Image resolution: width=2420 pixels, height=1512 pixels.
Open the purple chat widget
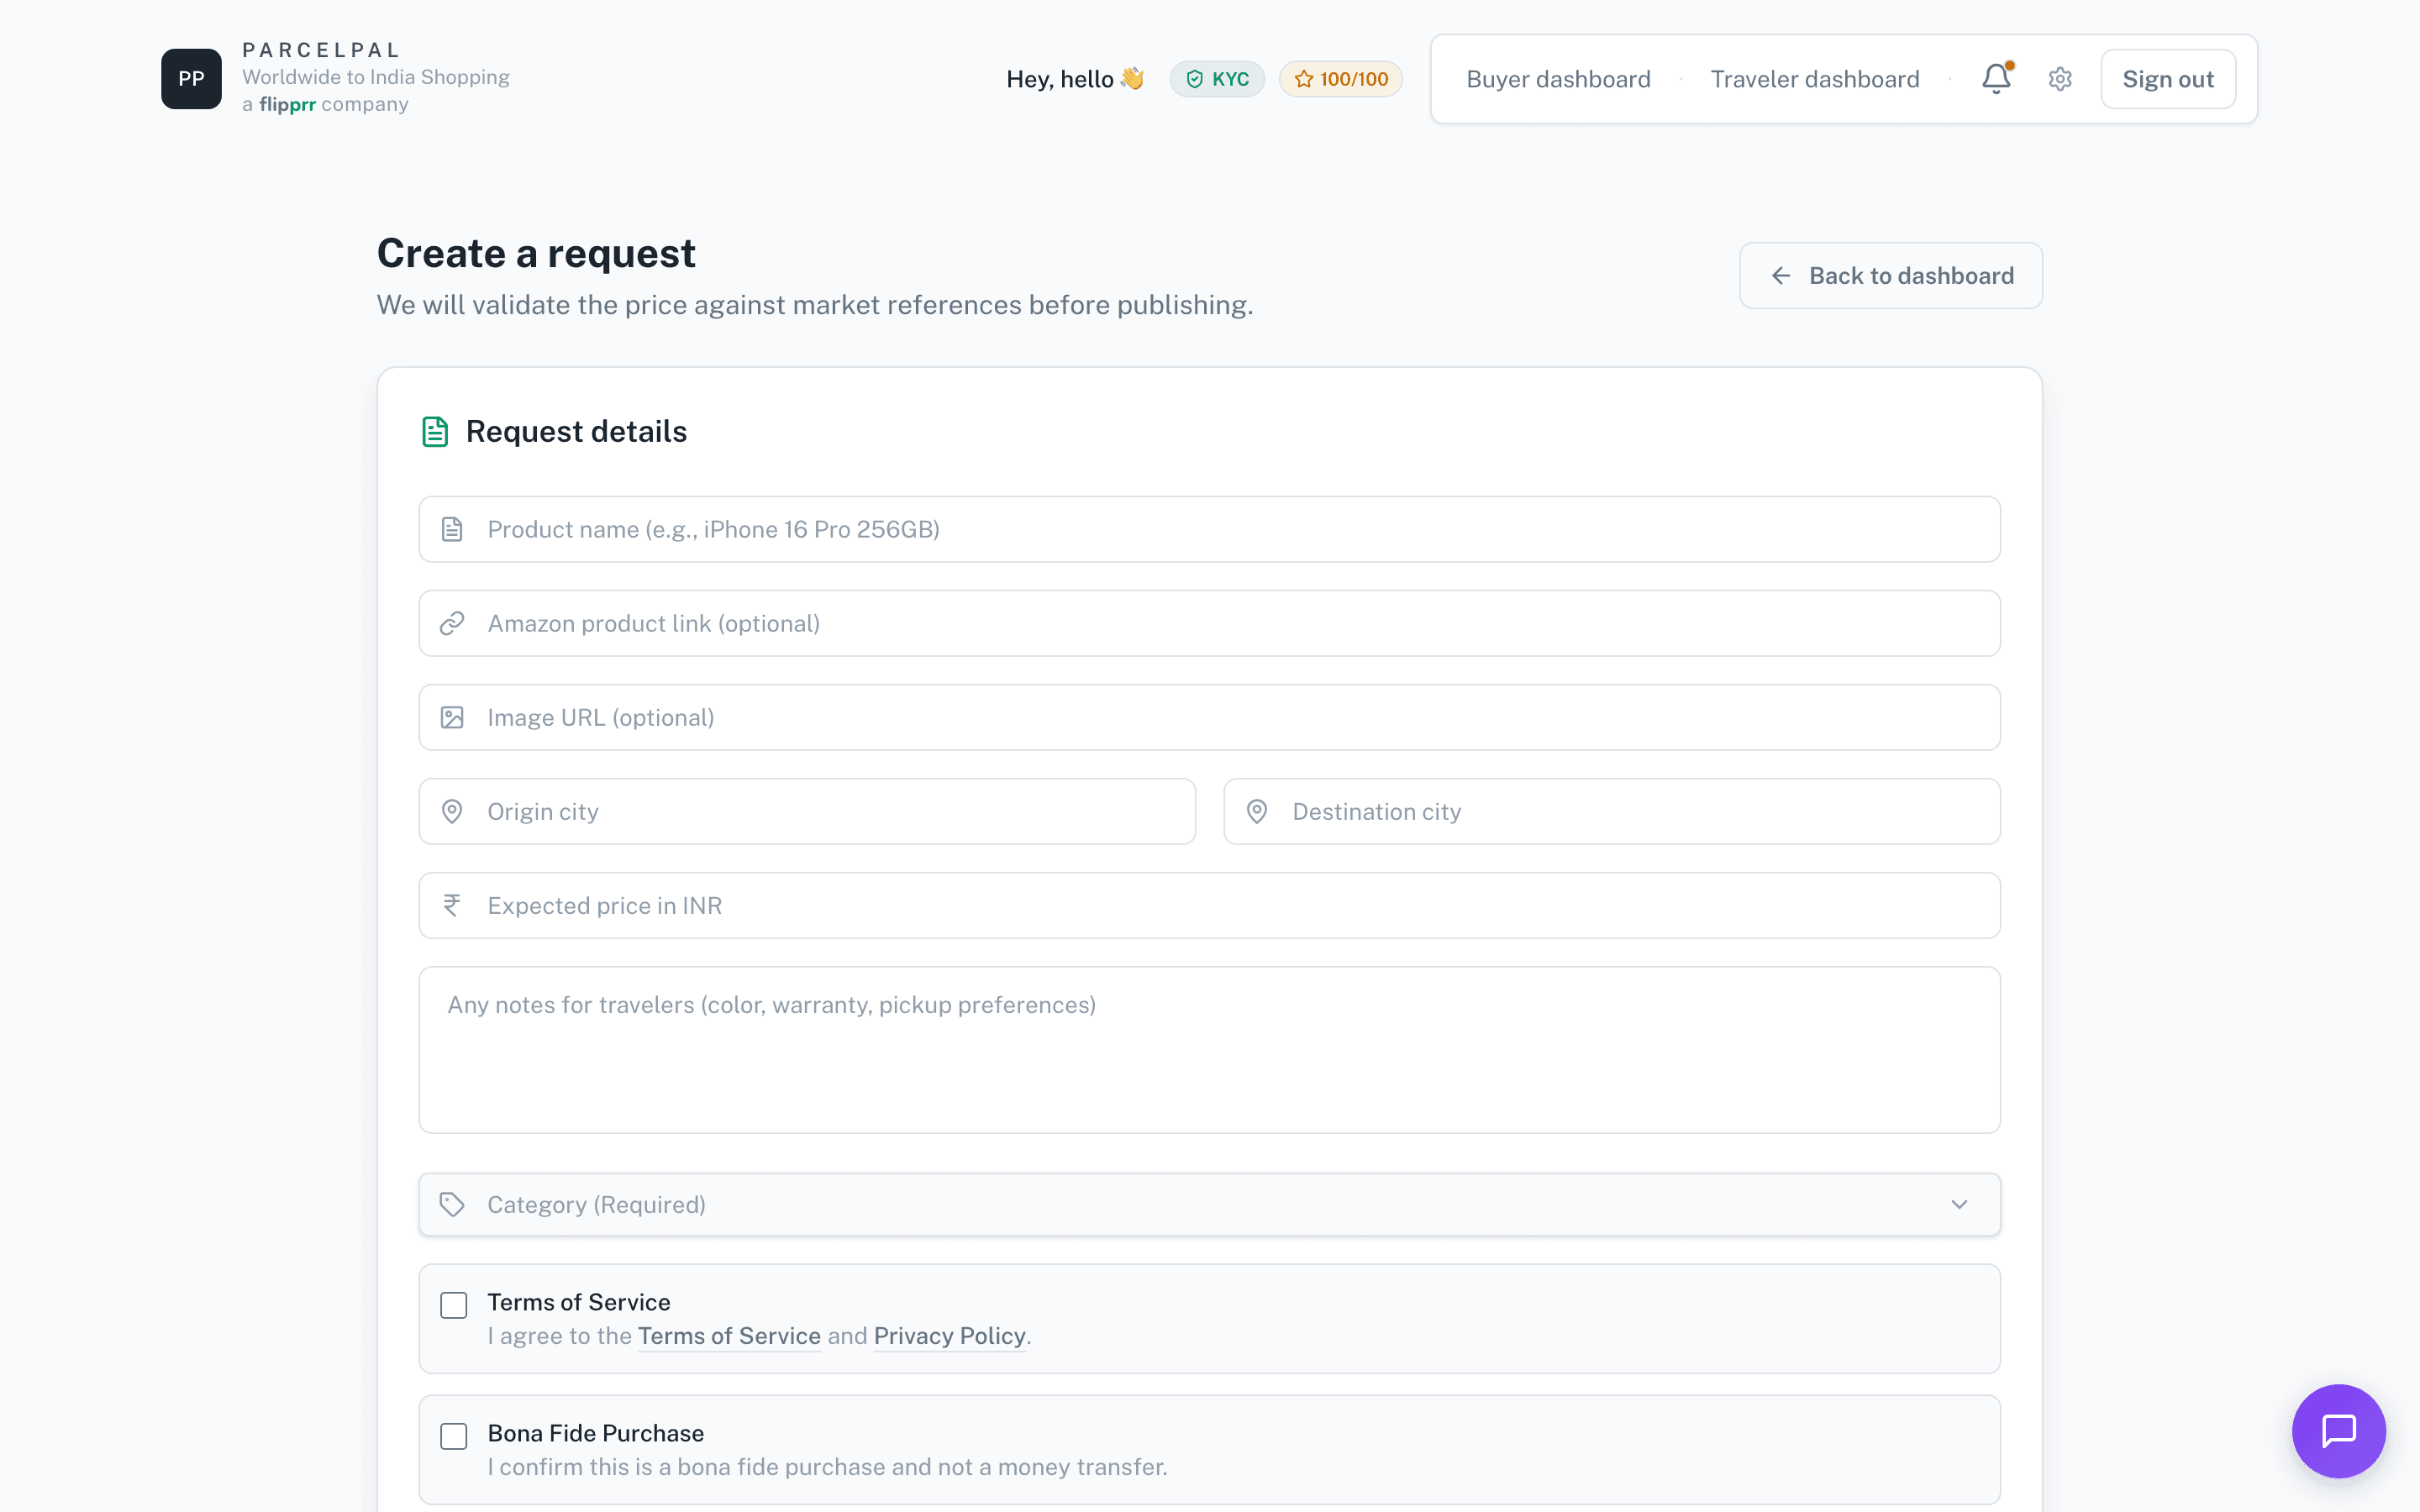tap(2338, 1430)
